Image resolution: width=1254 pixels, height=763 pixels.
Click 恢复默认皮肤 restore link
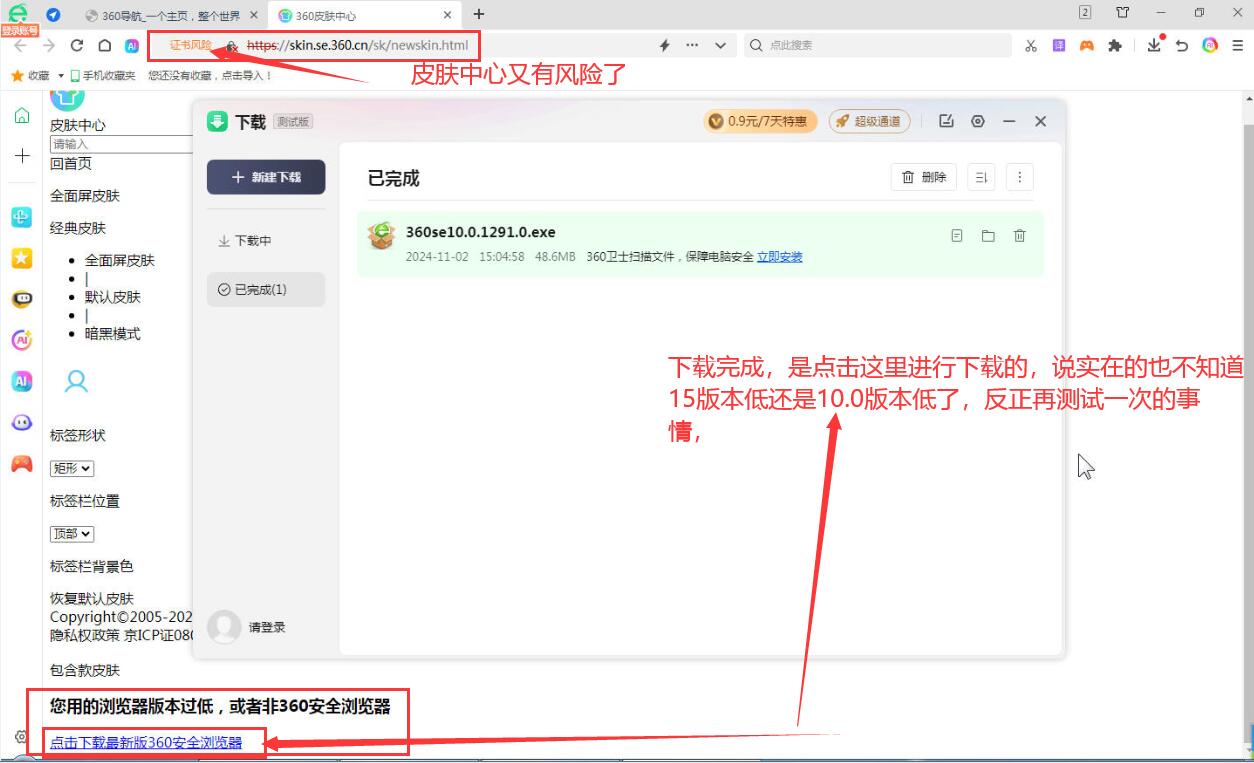point(92,599)
